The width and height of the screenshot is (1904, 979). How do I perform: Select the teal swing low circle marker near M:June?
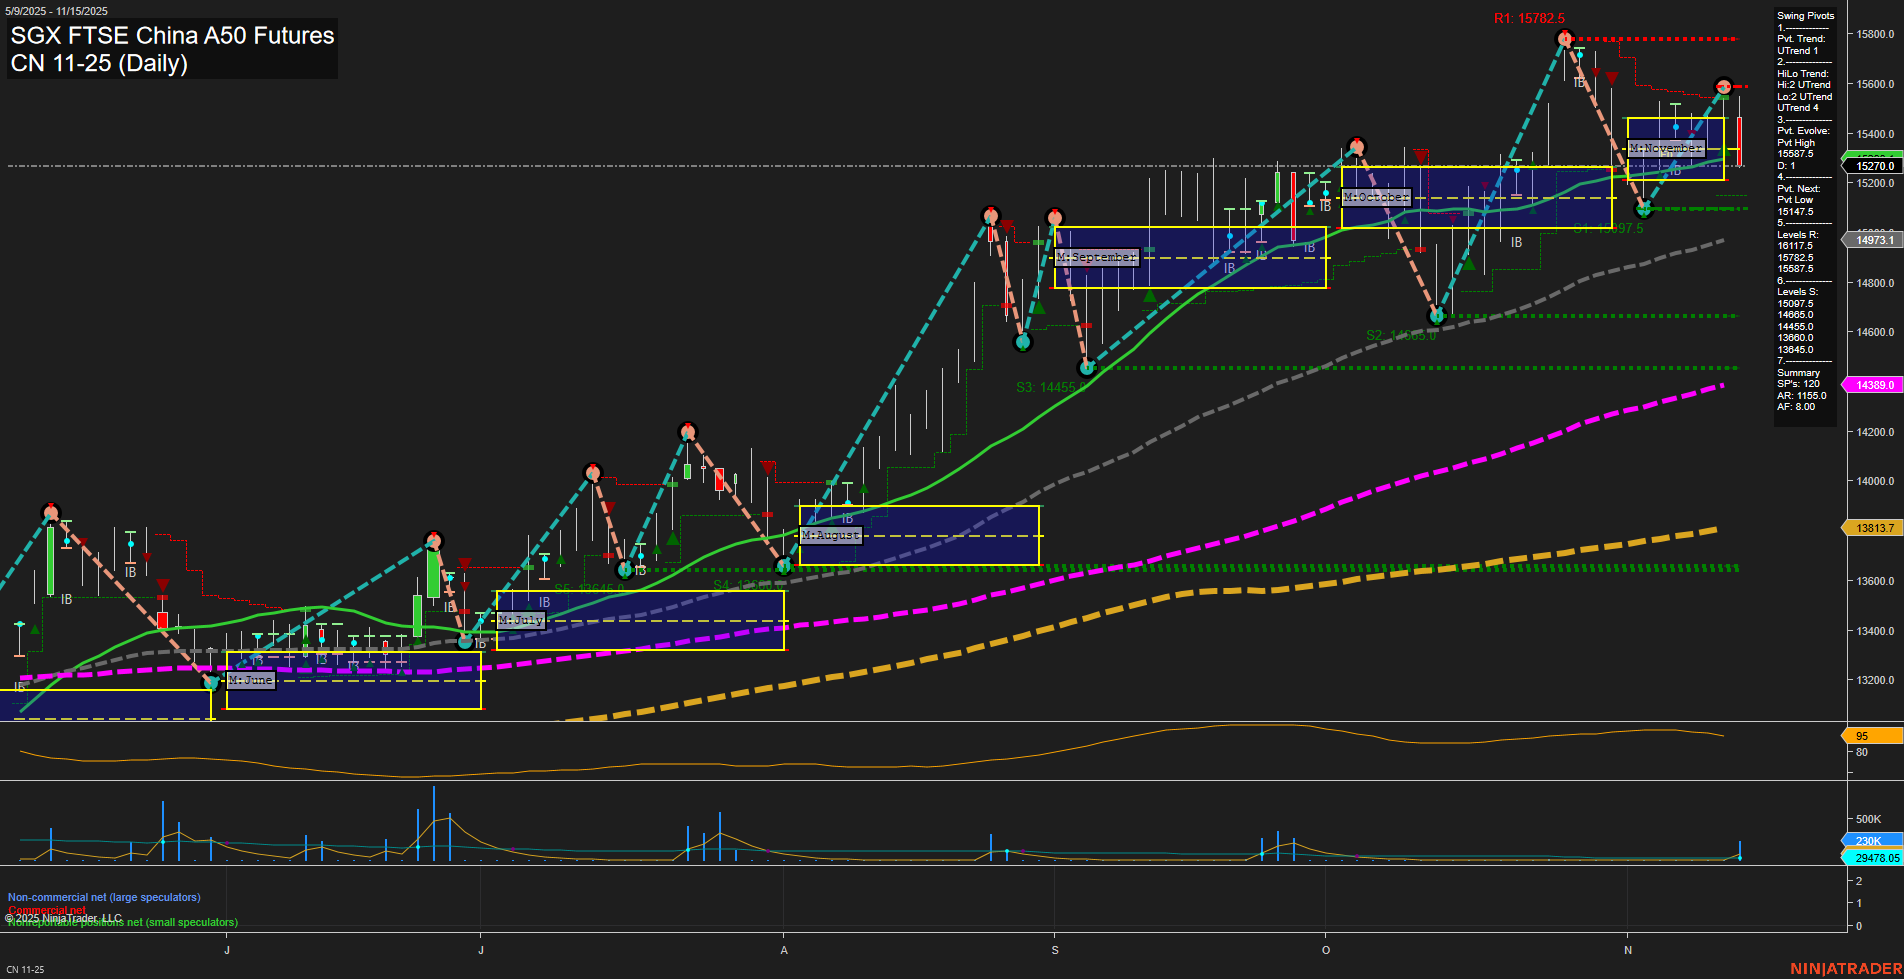[211, 683]
